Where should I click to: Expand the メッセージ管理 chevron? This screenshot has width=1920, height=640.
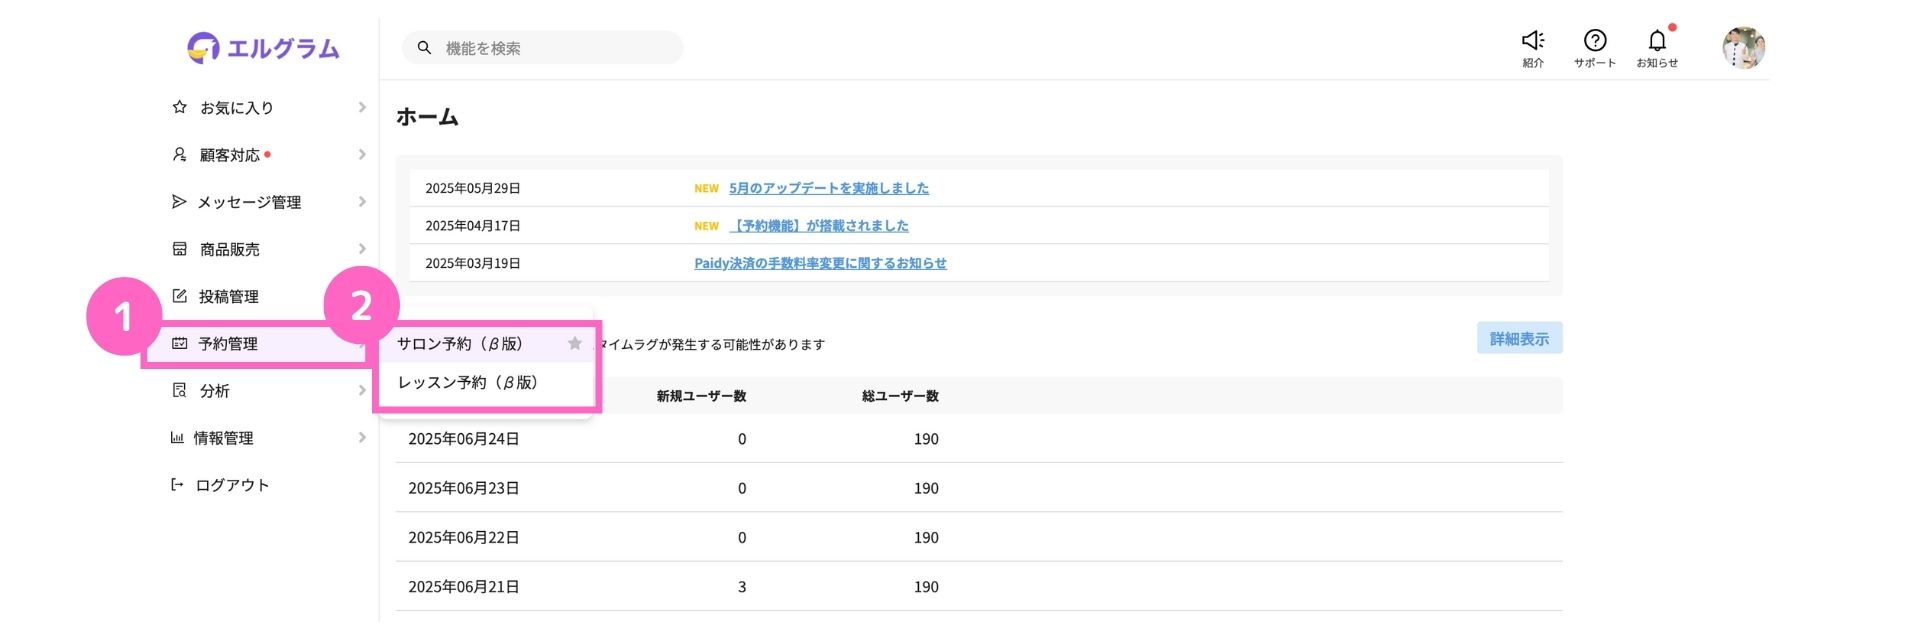[362, 201]
